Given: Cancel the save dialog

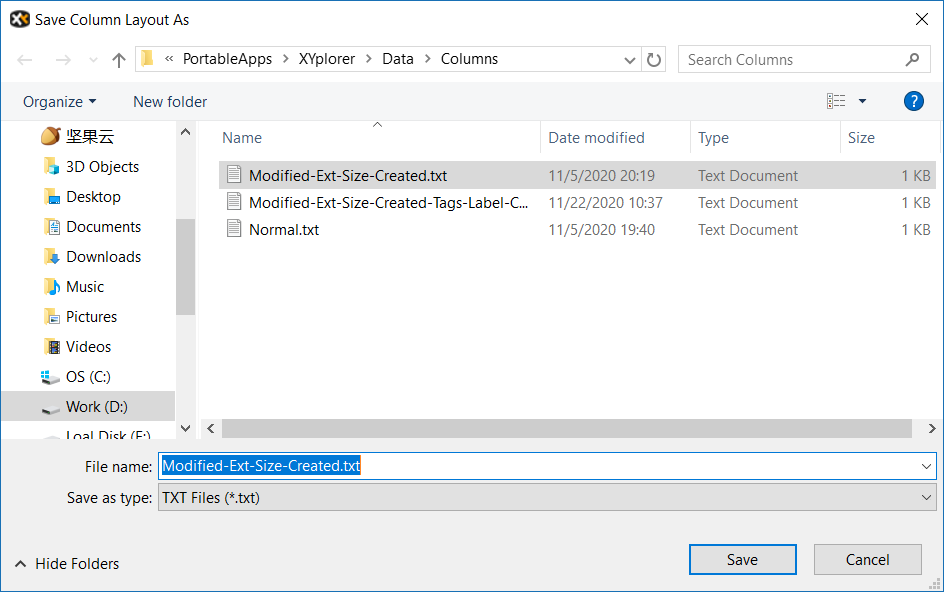Looking at the screenshot, I should click(866, 560).
